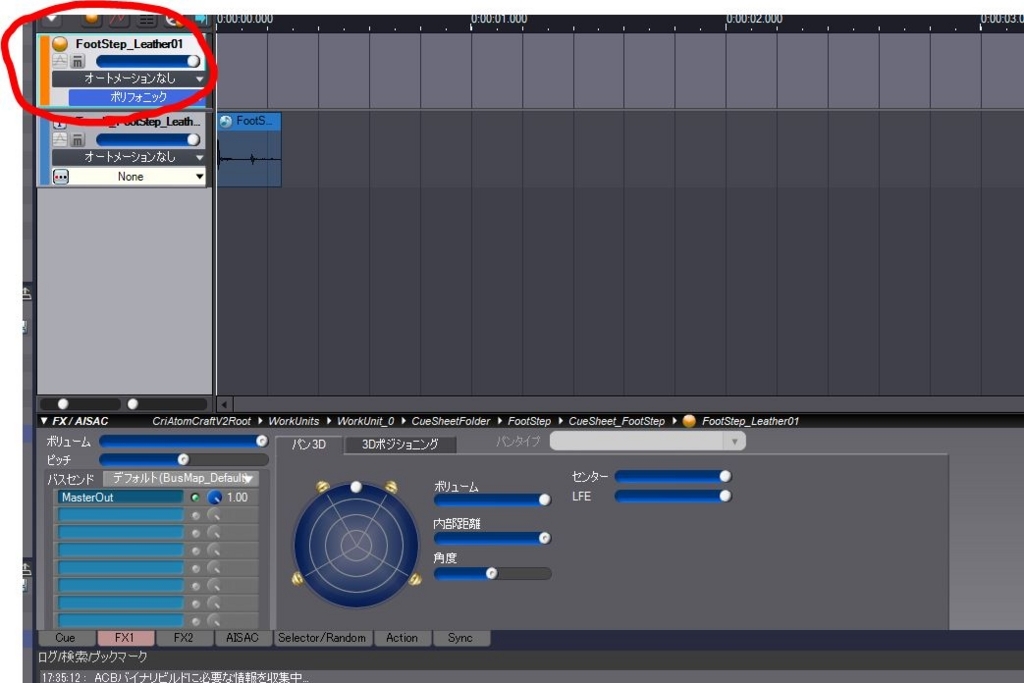Open the Selector/Random tab
The width and height of the screenshot is (1024, 683).
[322, 638]
